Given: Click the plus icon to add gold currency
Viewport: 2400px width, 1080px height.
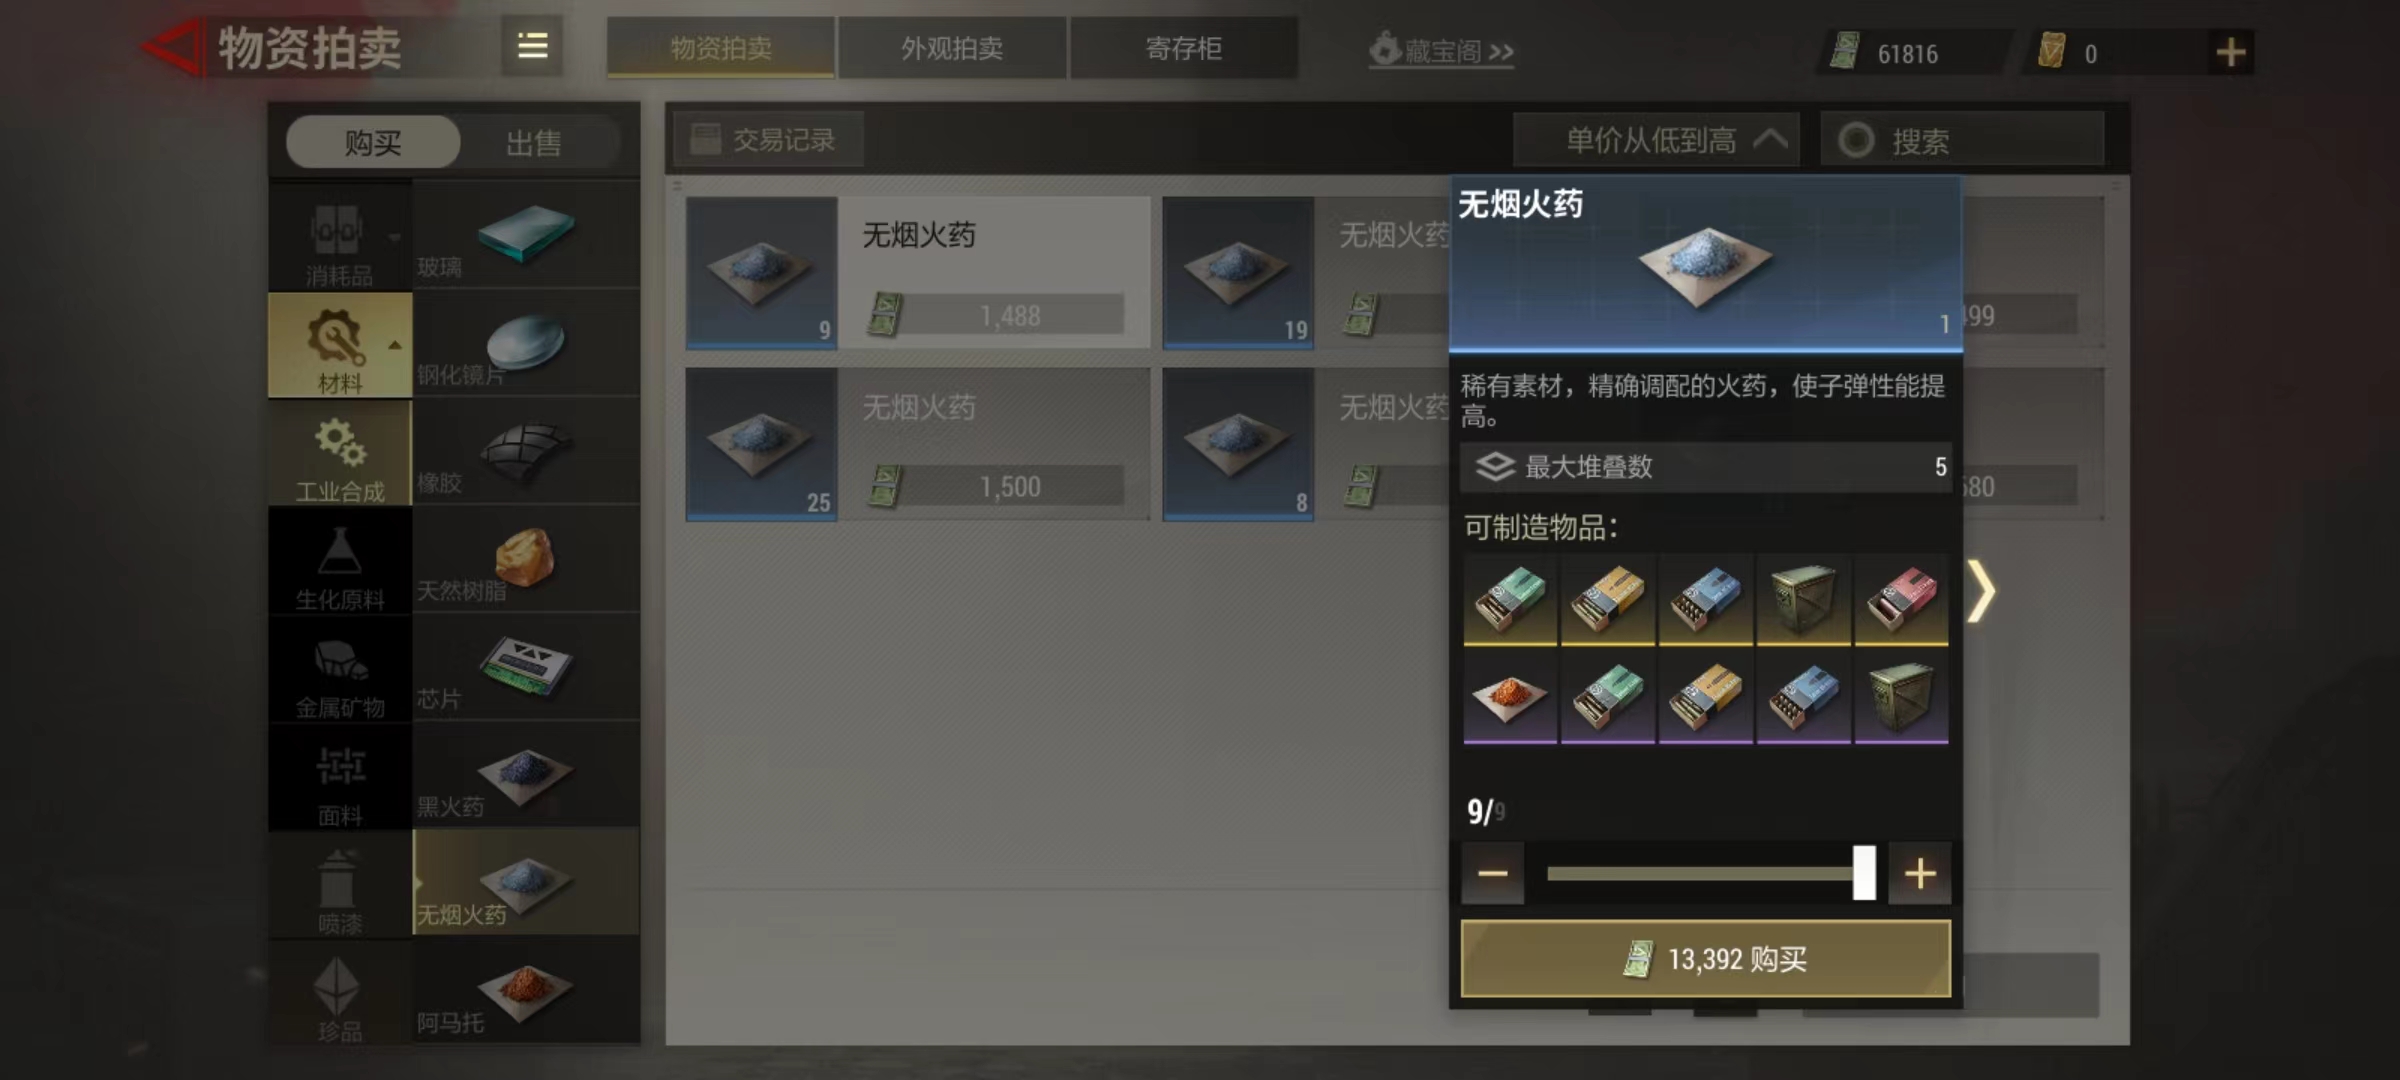Looking at the screenshot, I should 2230,52.
